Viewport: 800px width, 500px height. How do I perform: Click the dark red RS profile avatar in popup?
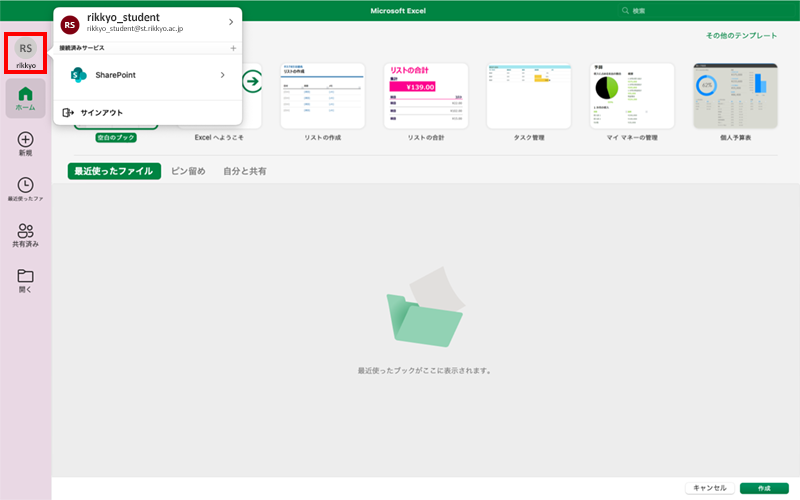[x=70, y=24]
